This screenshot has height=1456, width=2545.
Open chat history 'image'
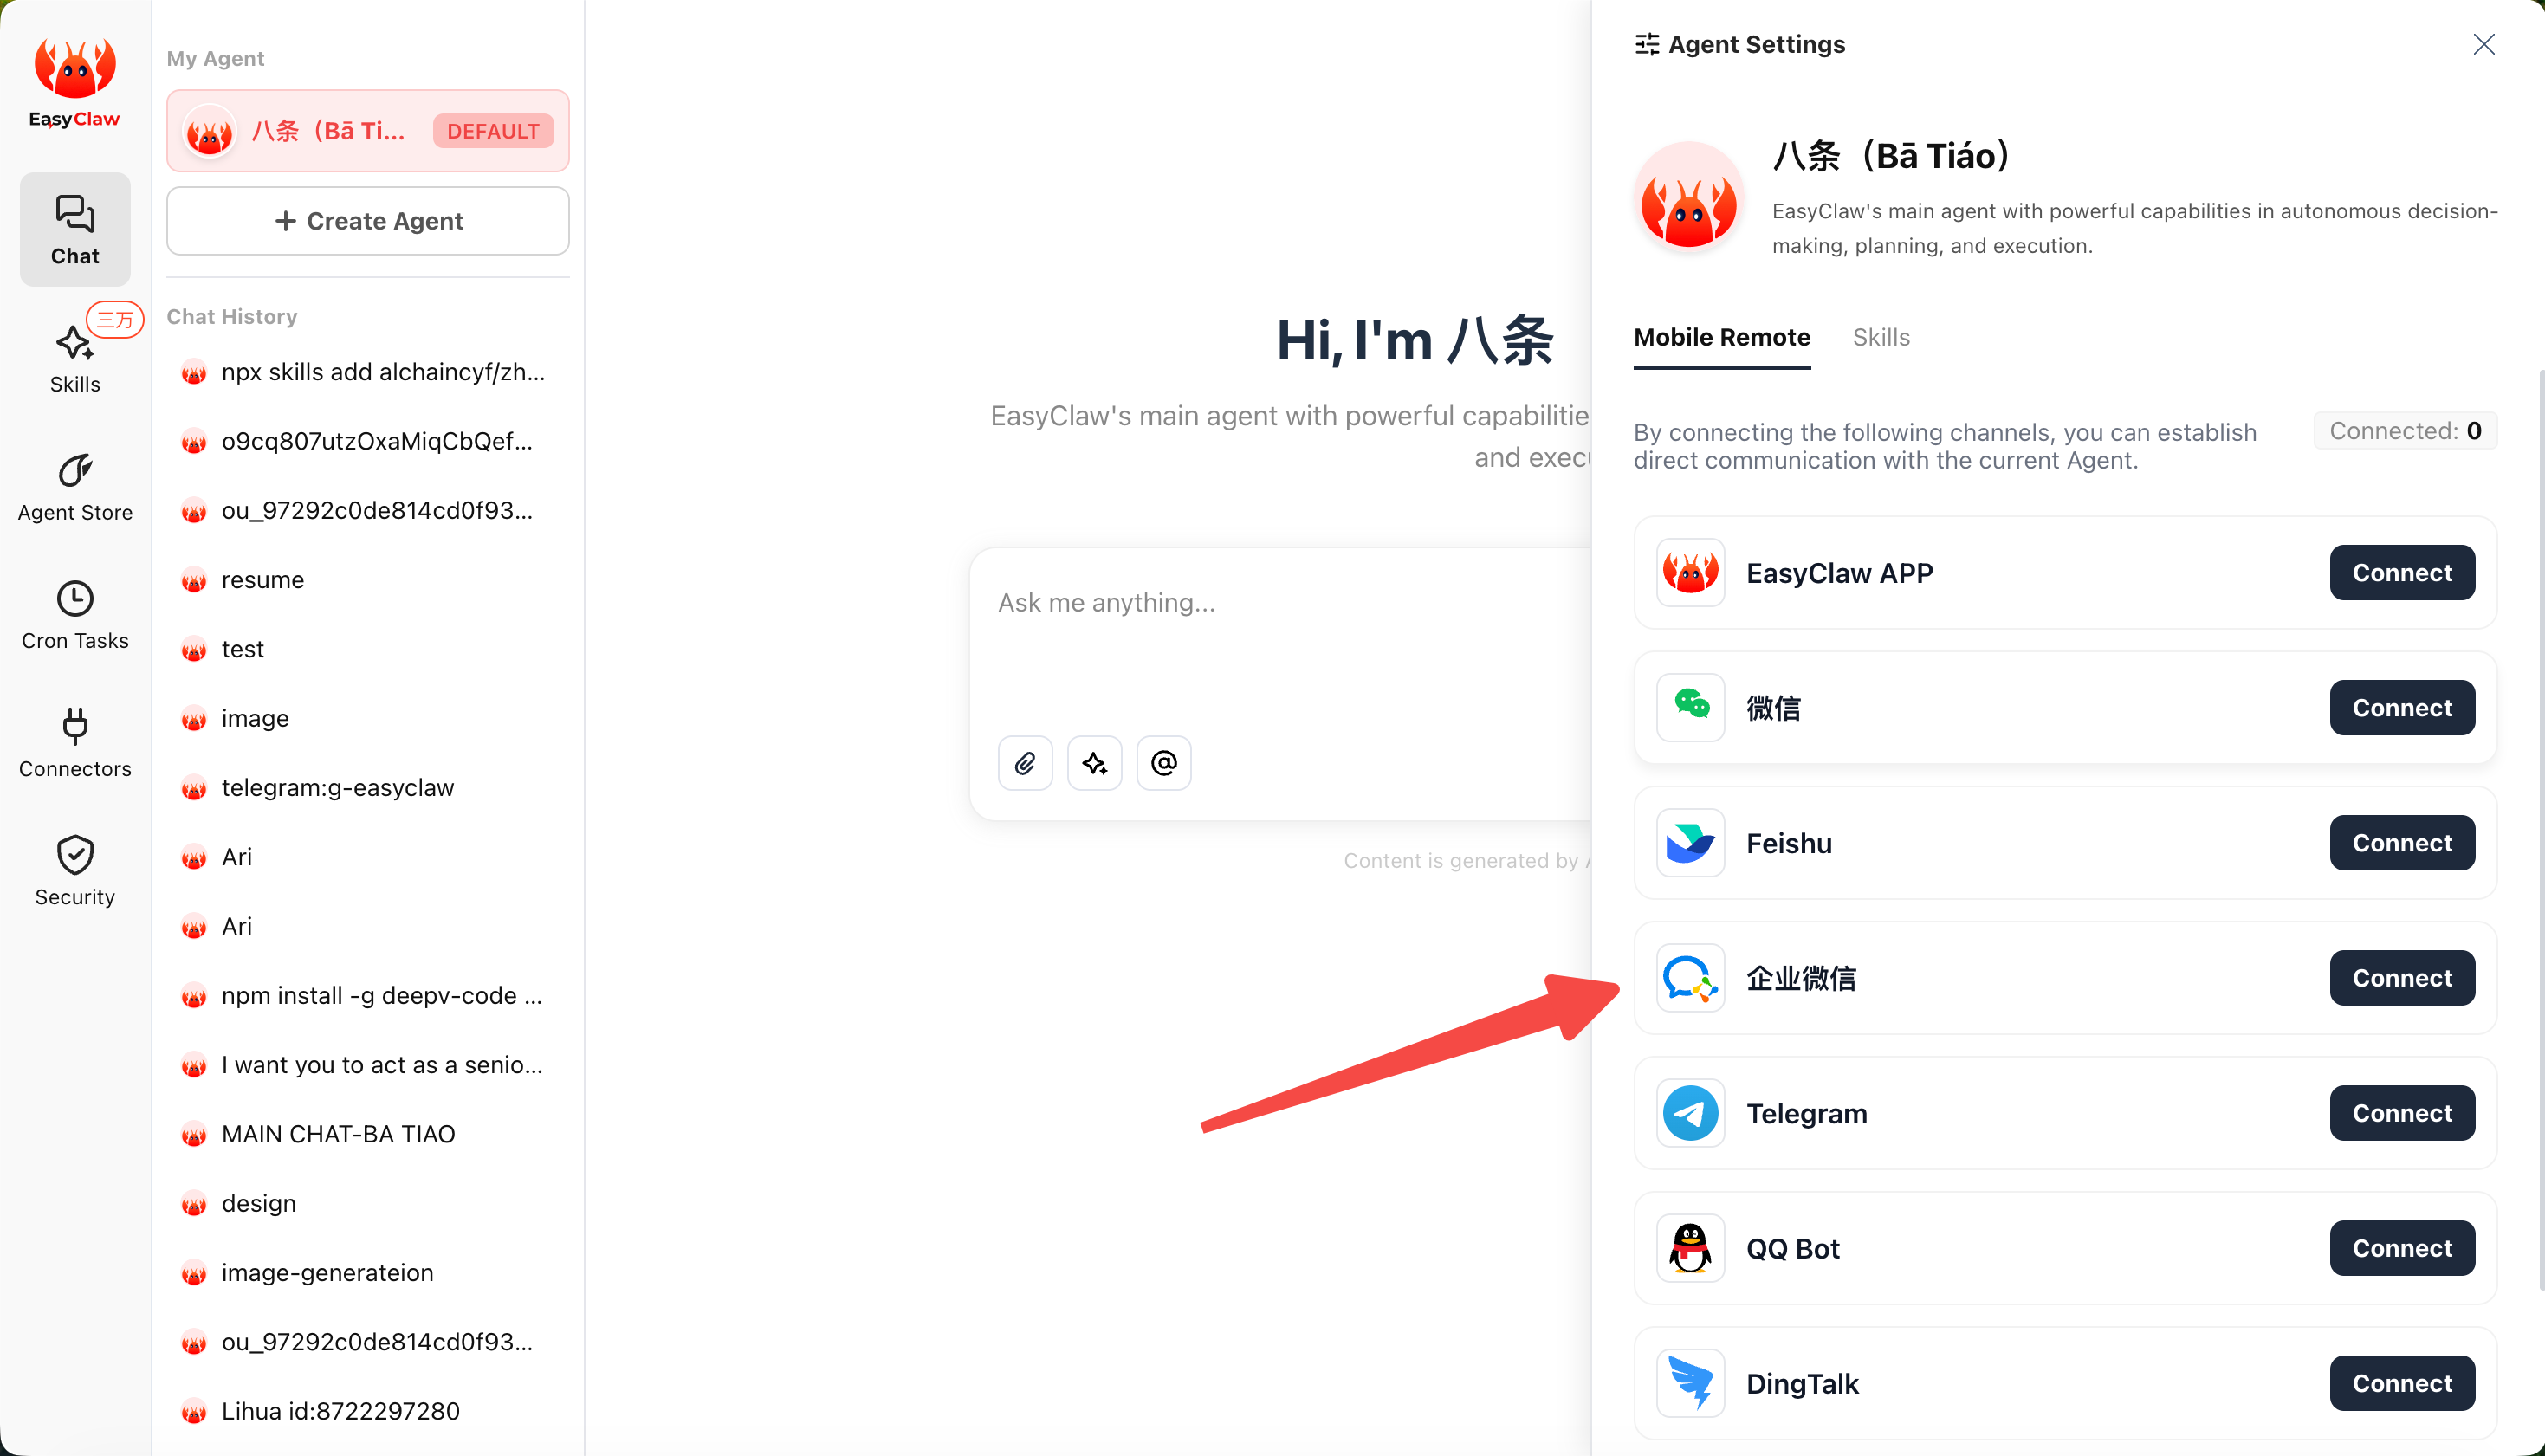pos(367,718)
